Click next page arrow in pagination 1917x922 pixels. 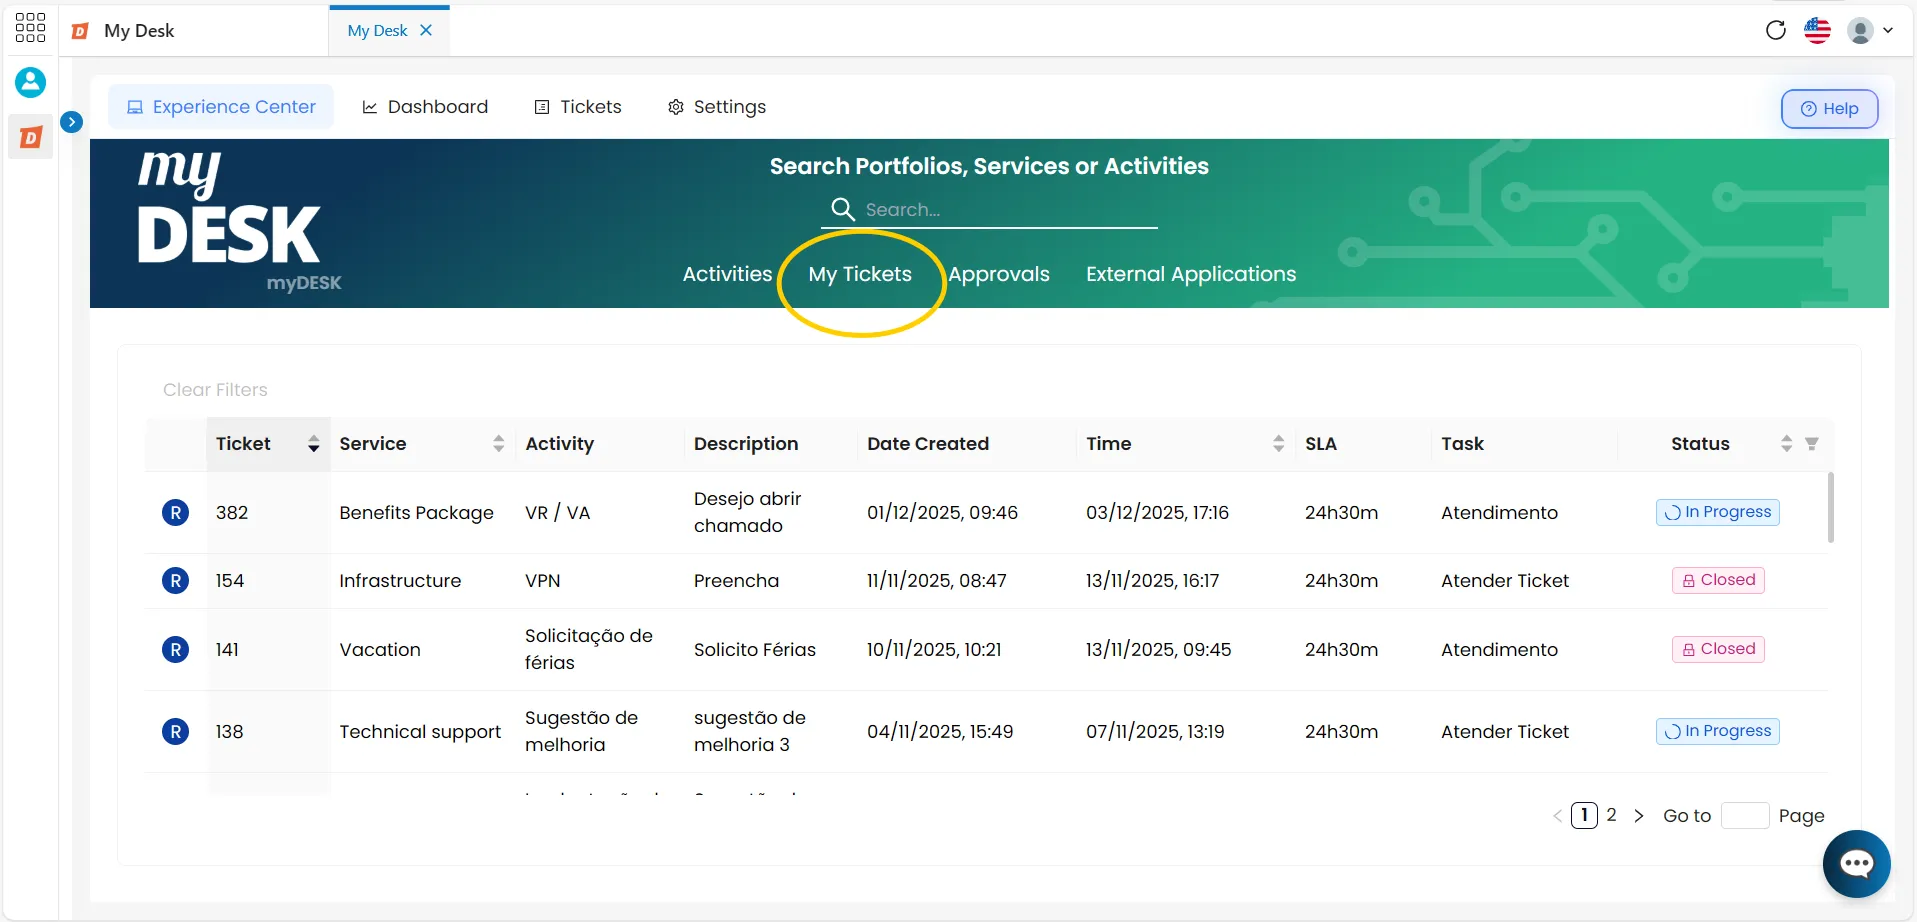click(x=1638, y=816)
